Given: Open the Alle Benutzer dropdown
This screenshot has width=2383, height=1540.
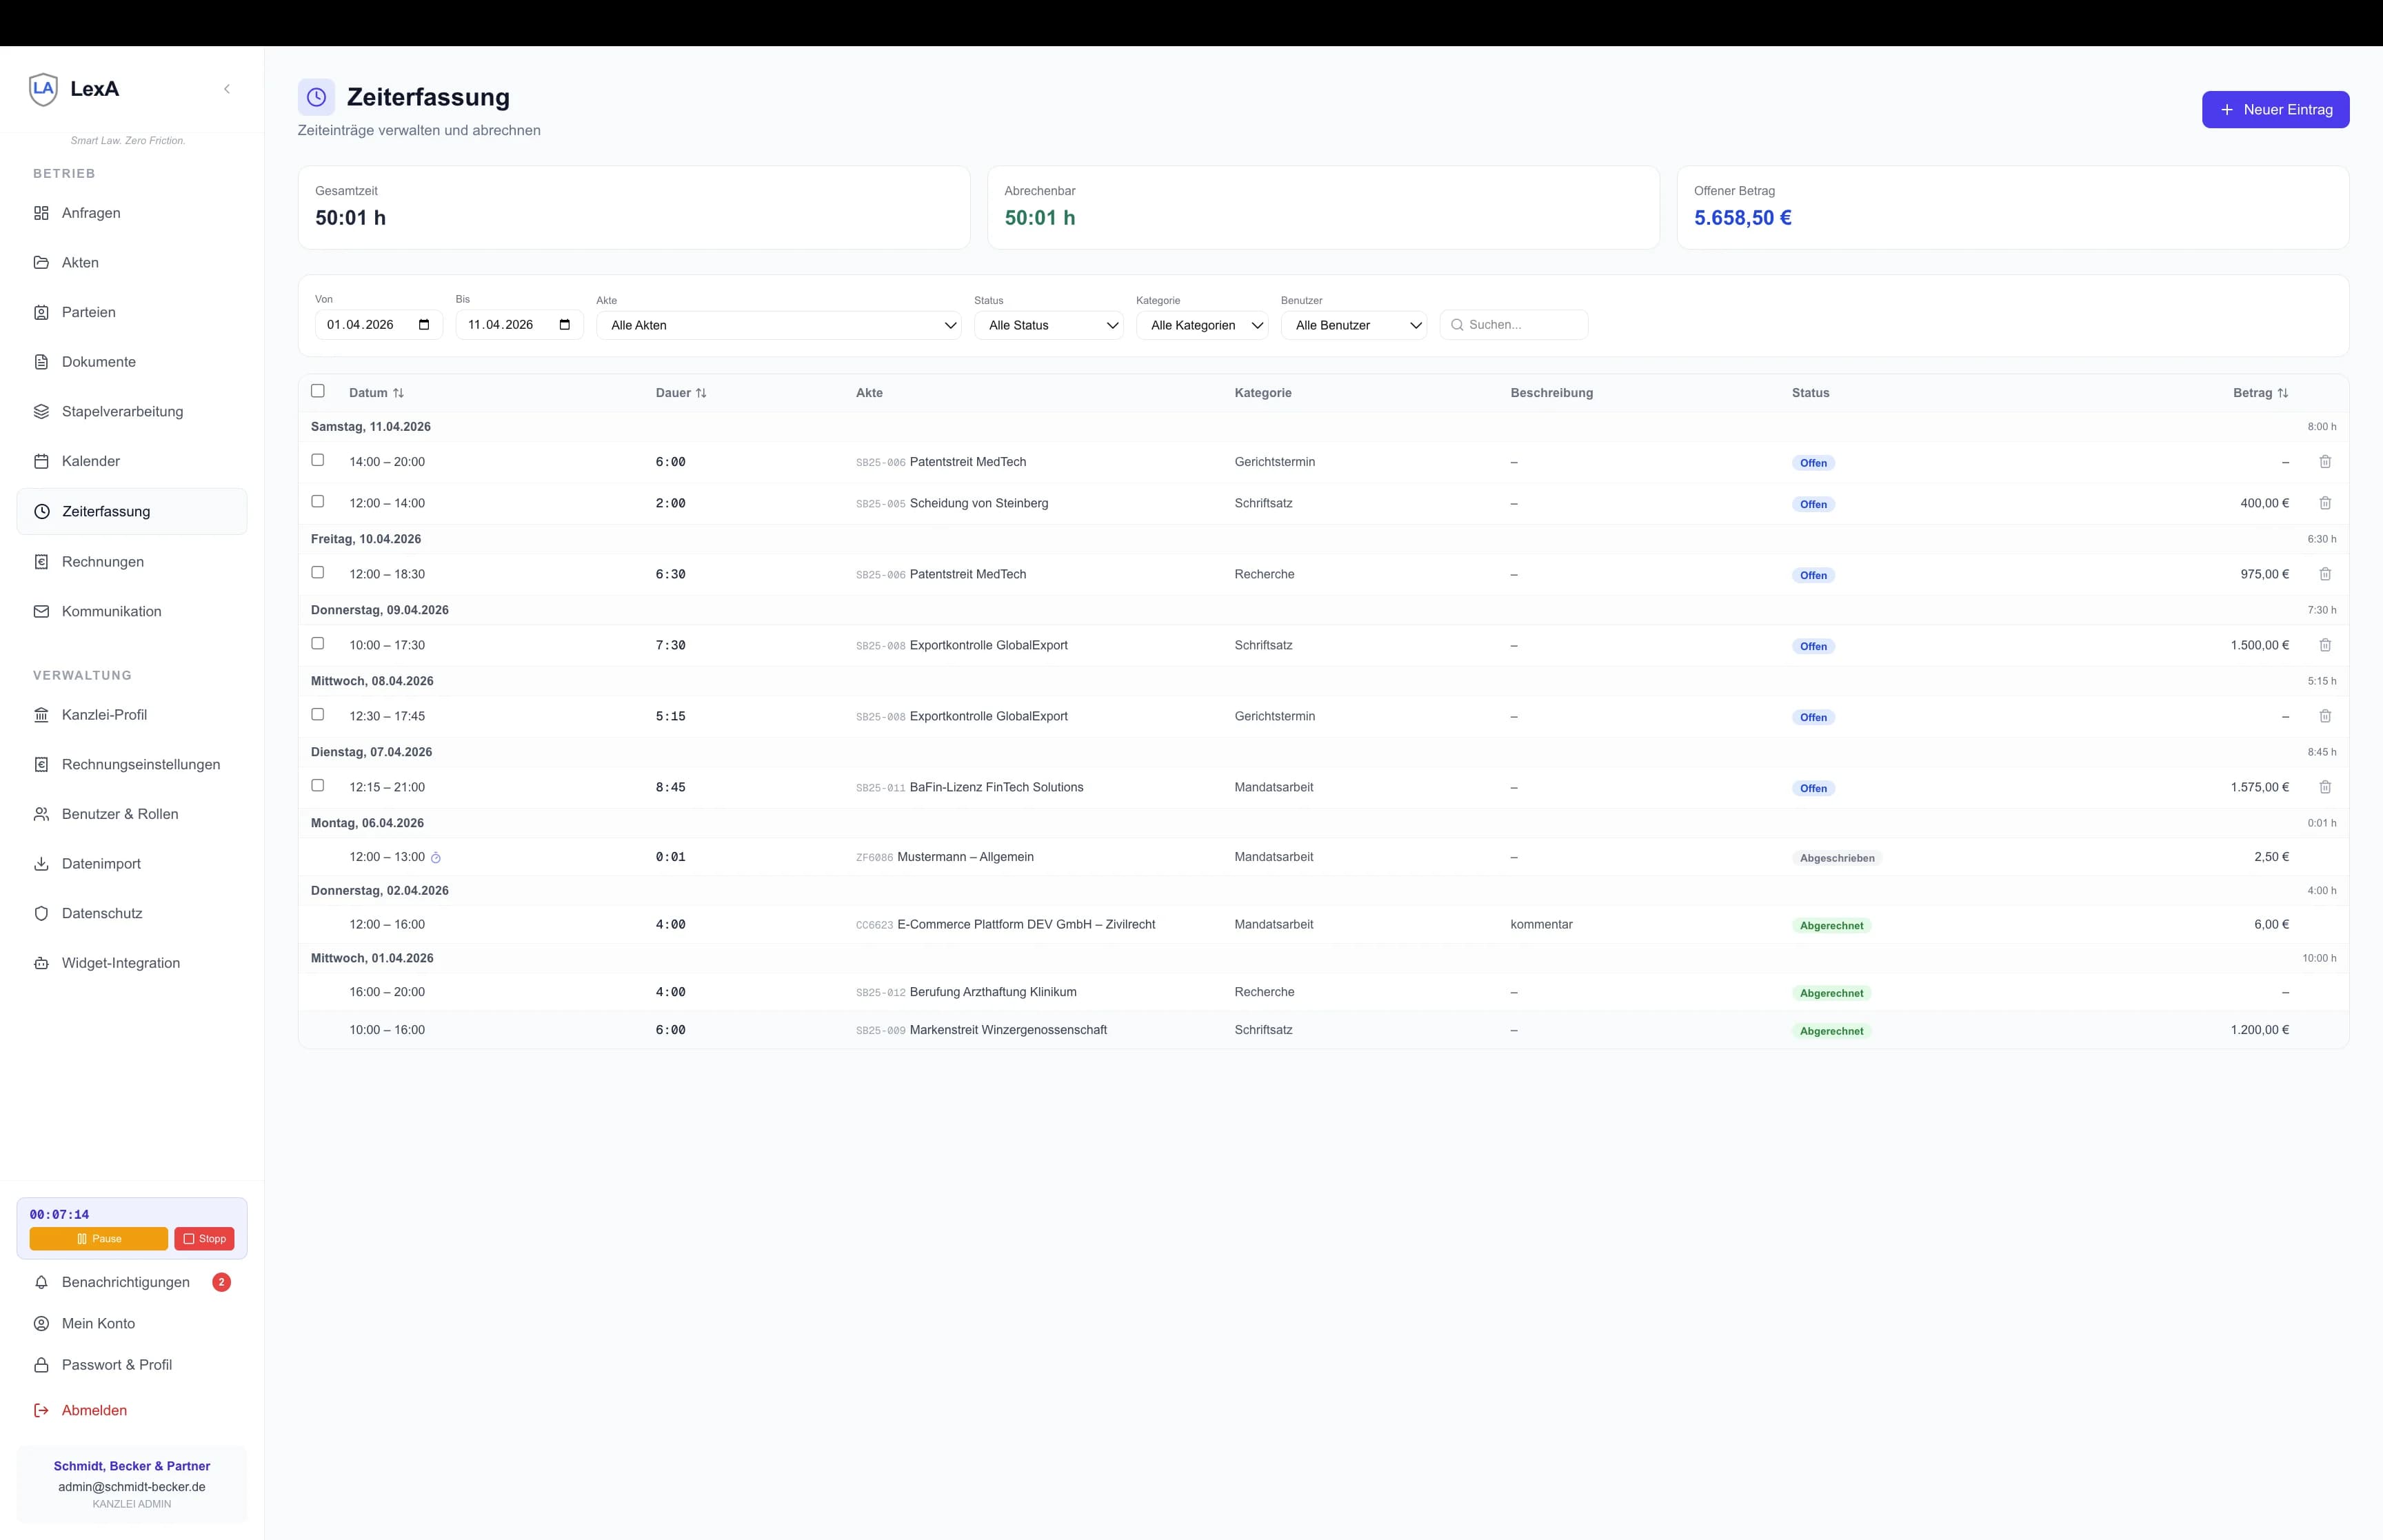Looking at the screenshot, I should point(1353,325).
